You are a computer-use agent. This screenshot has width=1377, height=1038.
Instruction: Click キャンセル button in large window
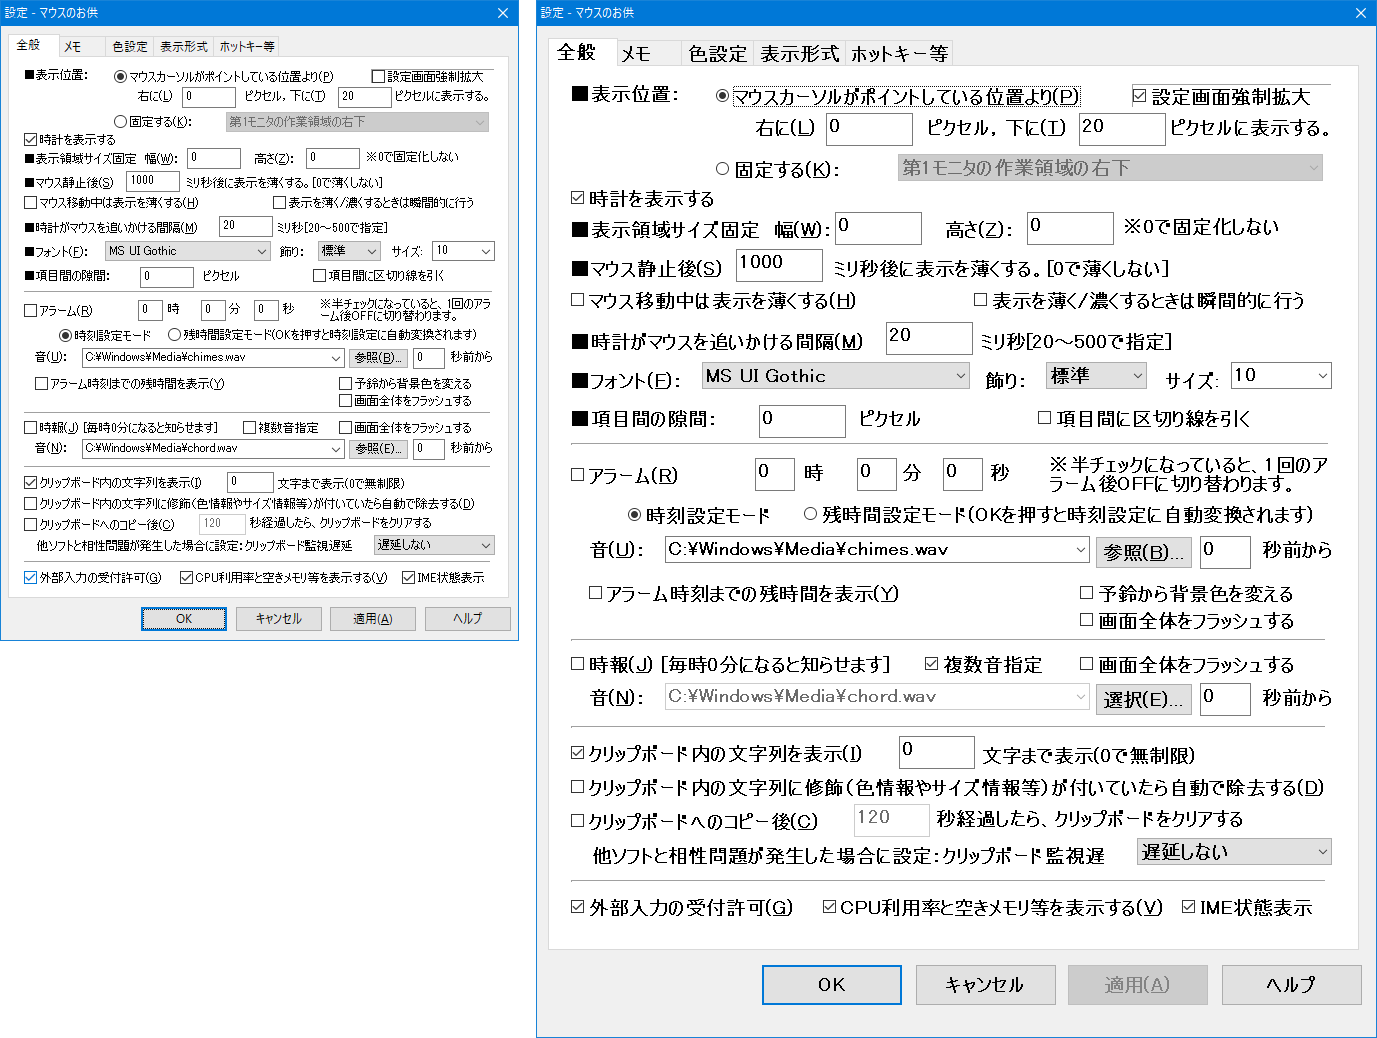tap(985, 985)
